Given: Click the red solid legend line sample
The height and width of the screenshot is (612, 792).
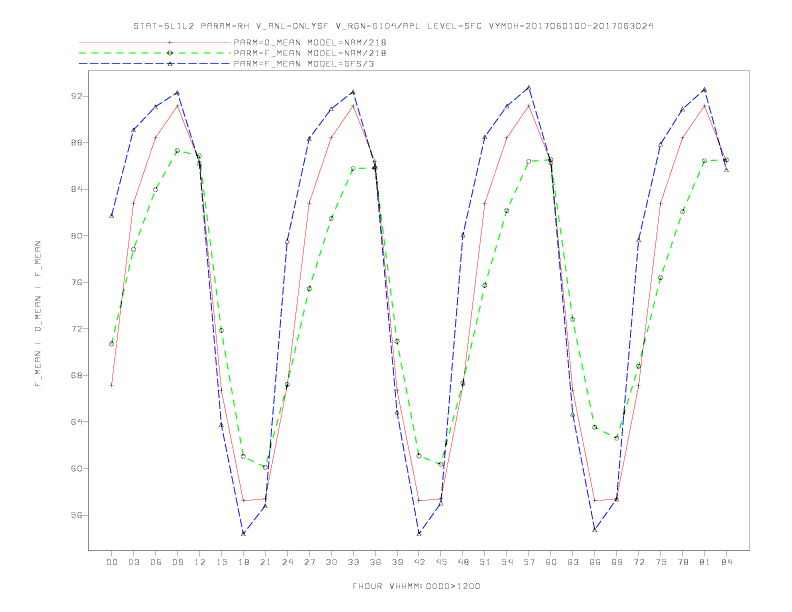Looking at the screenshot, I should (155, 42).
